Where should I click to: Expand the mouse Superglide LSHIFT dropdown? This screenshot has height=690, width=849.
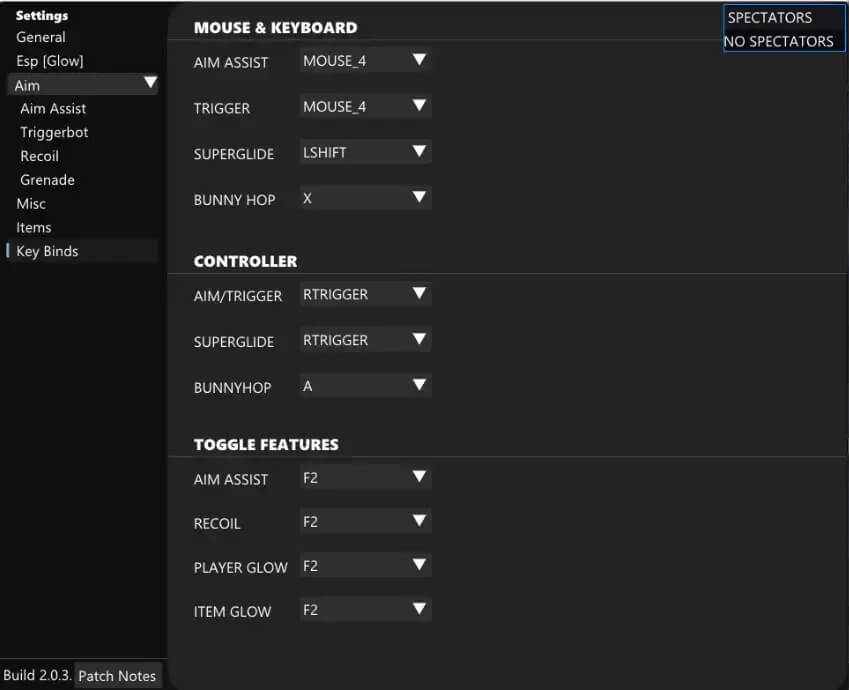[365, 153]
